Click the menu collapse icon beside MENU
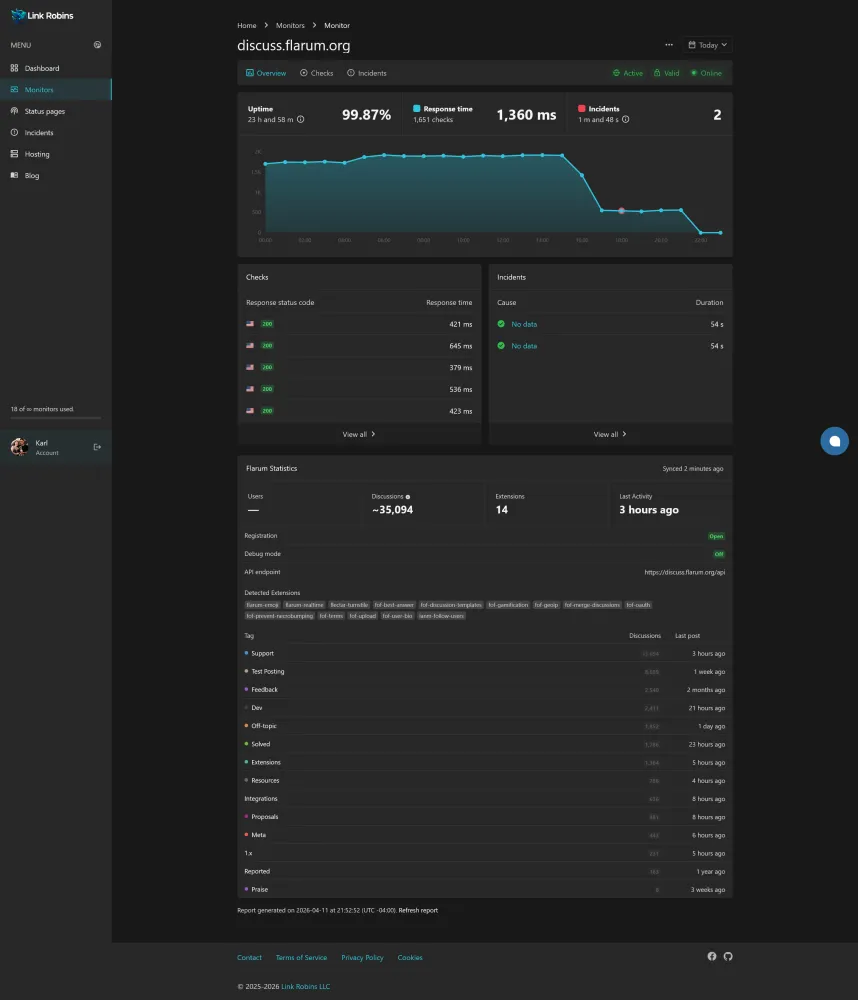The image size is (858, 1000). [x=97, y=45]
